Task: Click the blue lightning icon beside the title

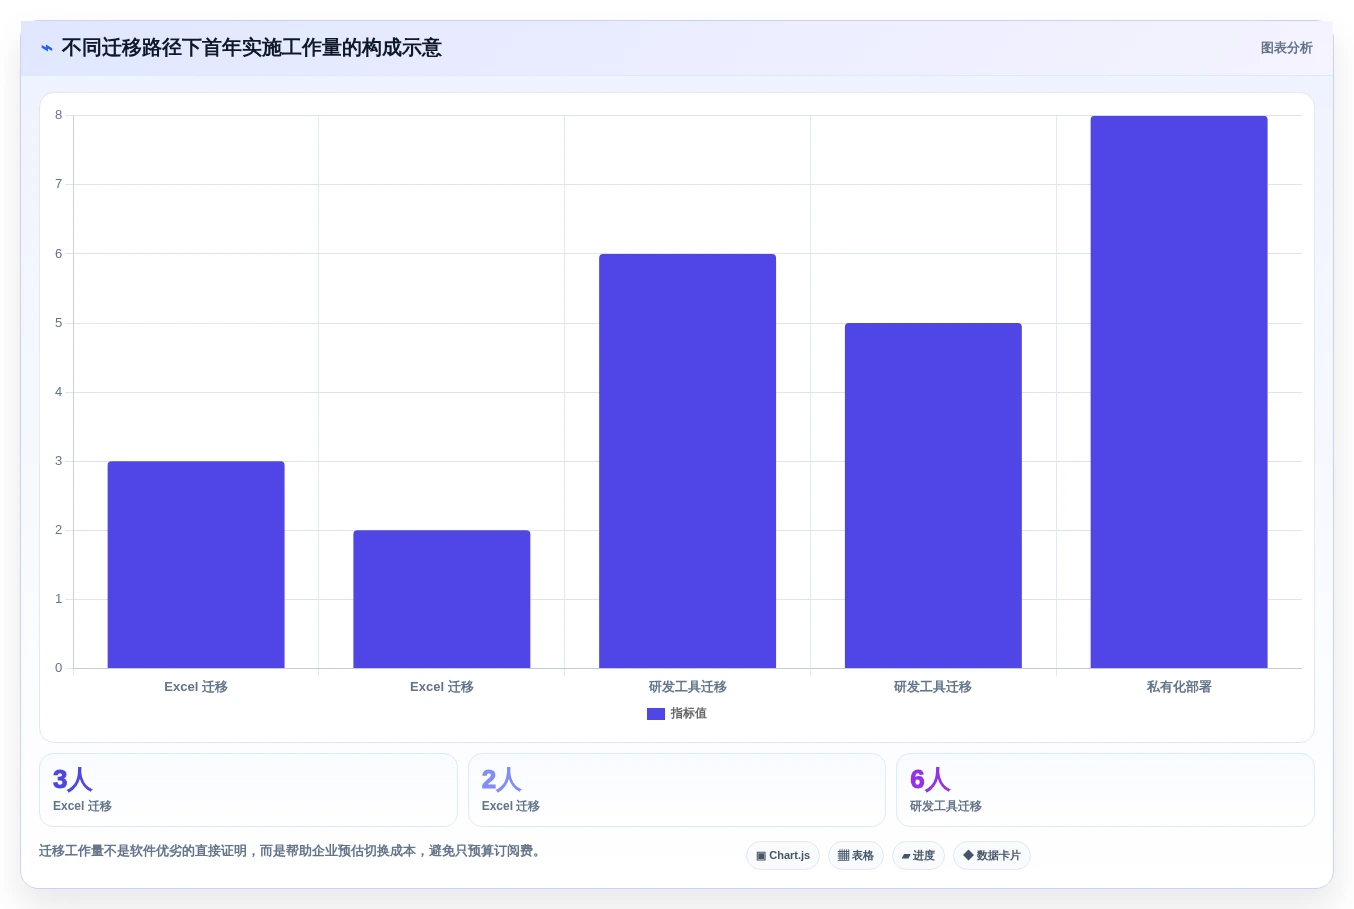Action: click(47, 48)
